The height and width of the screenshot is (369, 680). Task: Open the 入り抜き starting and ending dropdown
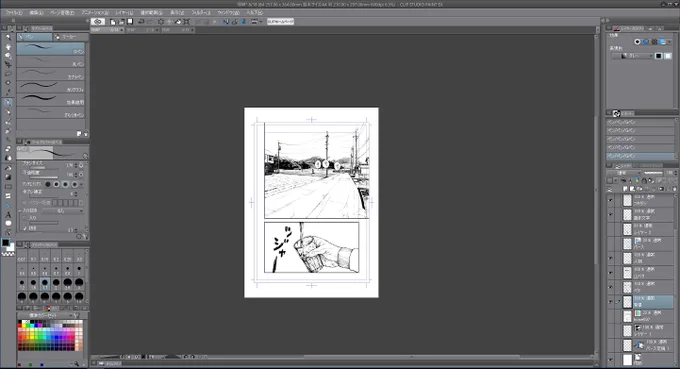(x=63, y=210)
